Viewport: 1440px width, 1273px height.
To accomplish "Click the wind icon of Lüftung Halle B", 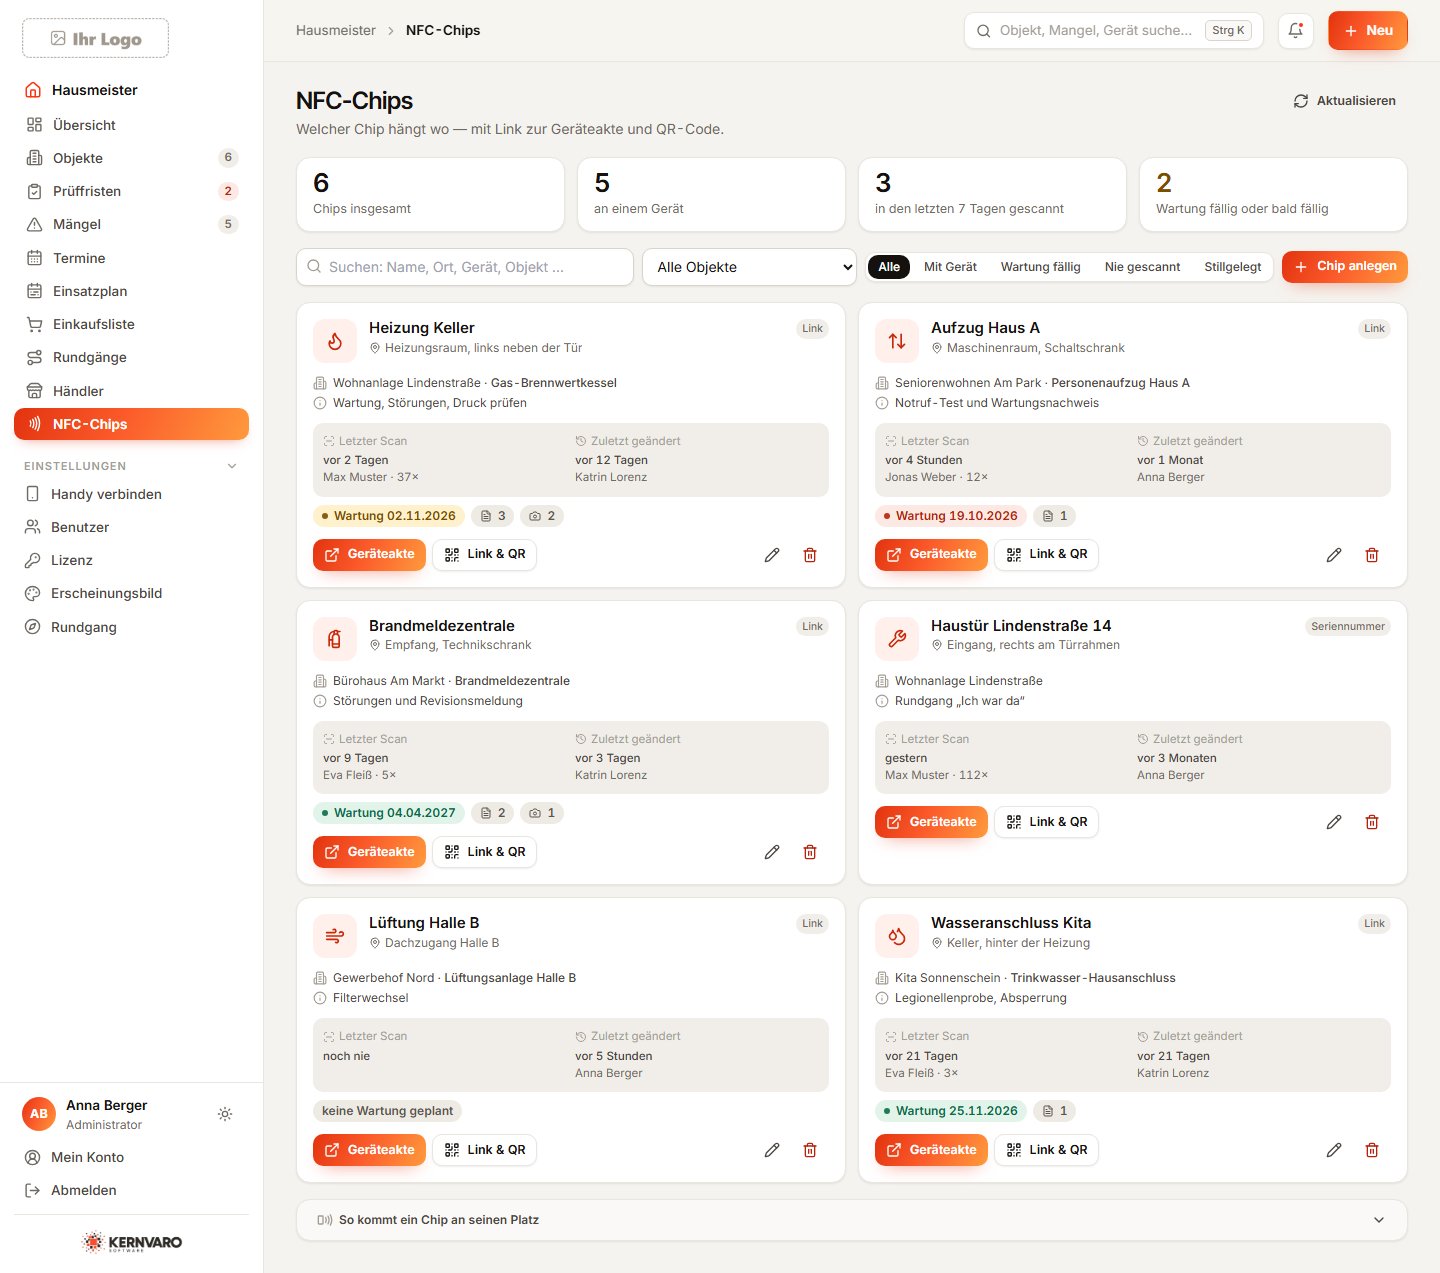I will [x=335, y=936].
